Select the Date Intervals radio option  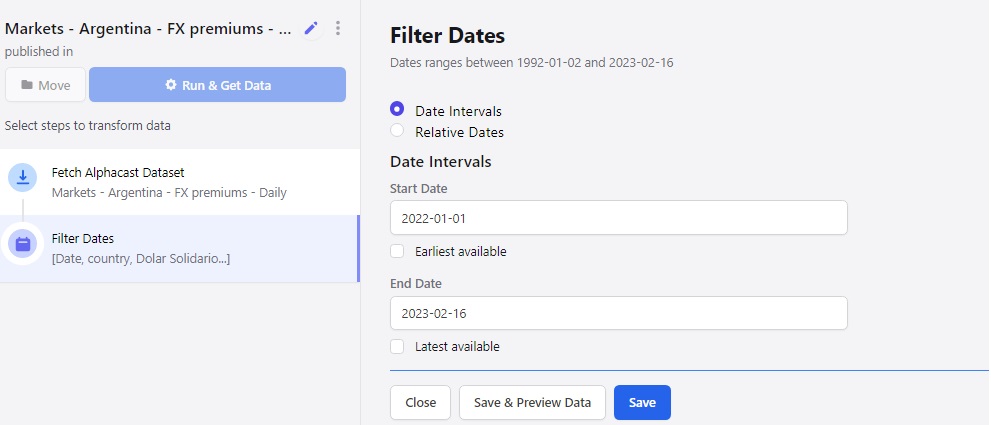tap(397, 109)
